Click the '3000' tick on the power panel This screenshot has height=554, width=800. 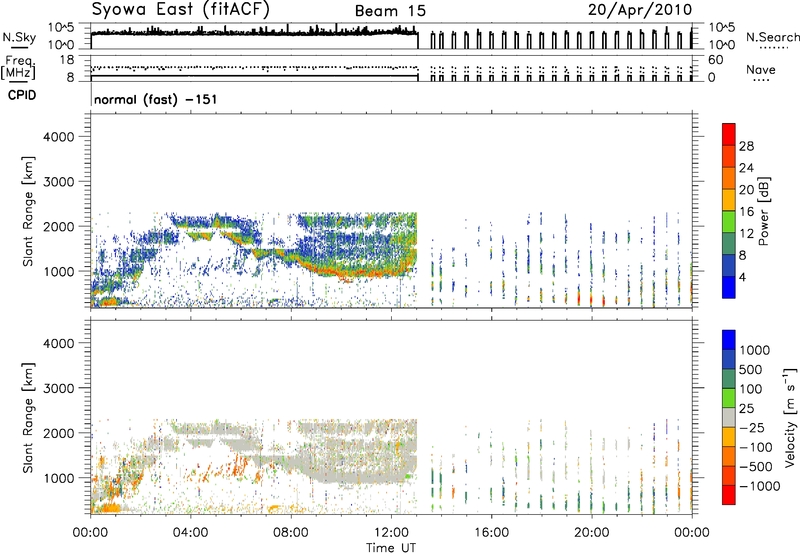click(59, 182)
